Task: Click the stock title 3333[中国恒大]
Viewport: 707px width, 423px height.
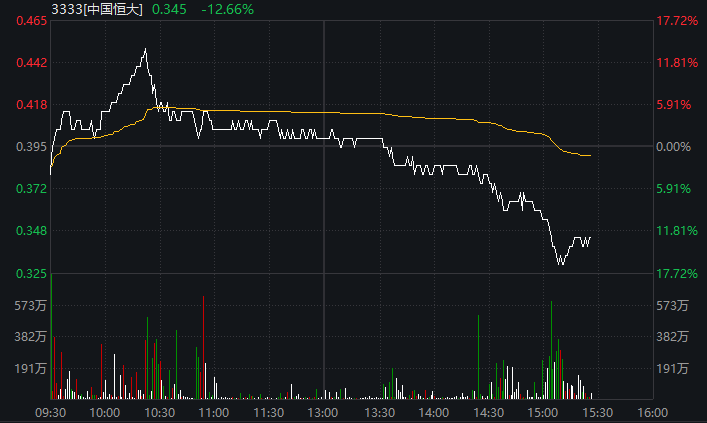Action: (x=97, y=9)
